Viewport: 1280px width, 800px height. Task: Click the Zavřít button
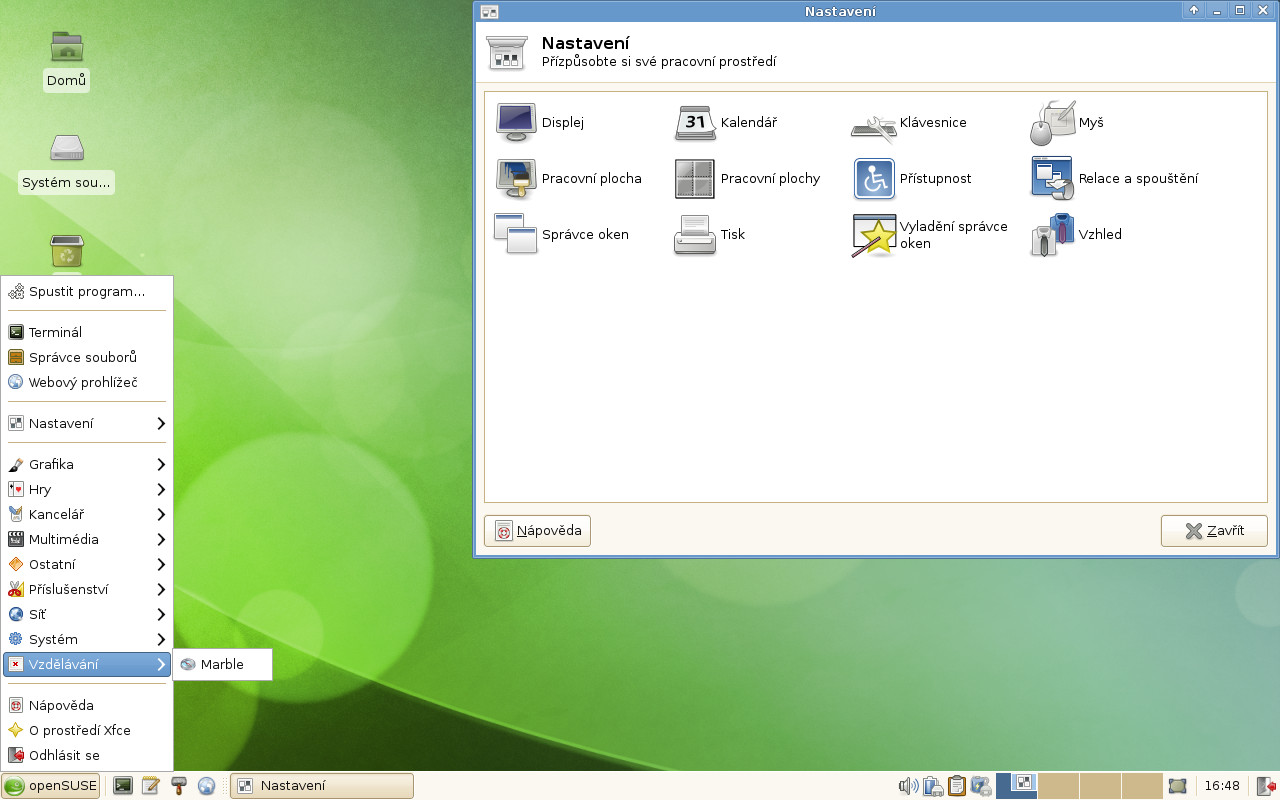tap(1214, 531)
